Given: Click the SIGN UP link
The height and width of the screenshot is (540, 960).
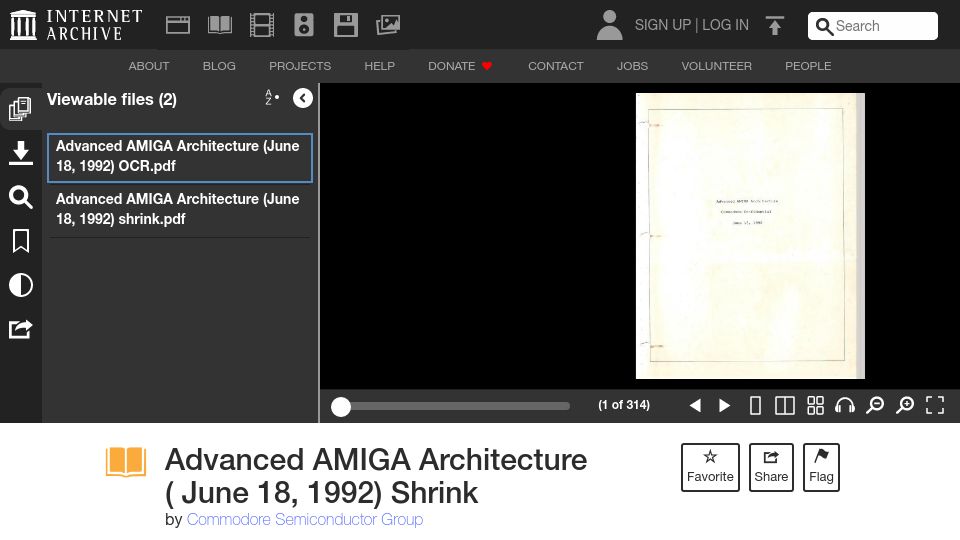Looking at the screenshot, I should [x=662, y=25].
